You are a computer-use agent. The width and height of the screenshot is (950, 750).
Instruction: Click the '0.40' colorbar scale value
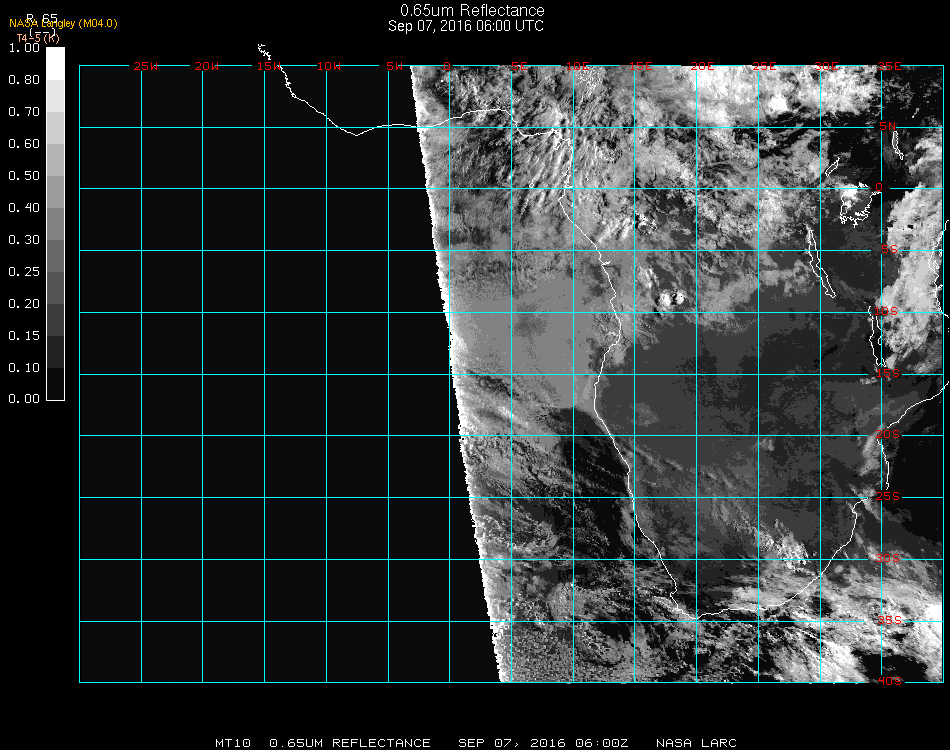click(x=24, y=208)
